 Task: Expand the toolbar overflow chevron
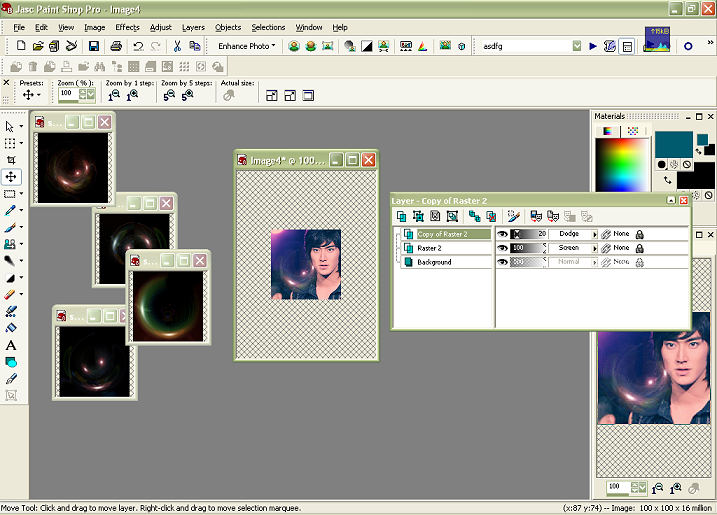coord(710,43)
